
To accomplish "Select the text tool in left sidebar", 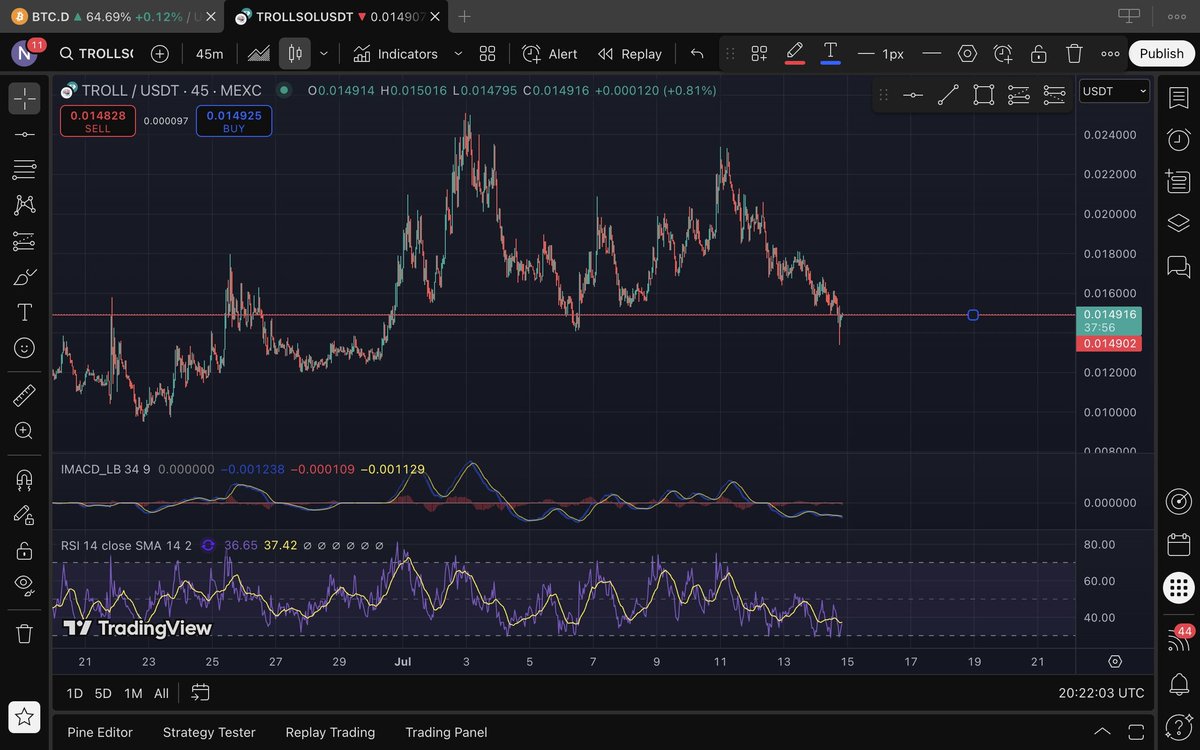I will (25, 313).
